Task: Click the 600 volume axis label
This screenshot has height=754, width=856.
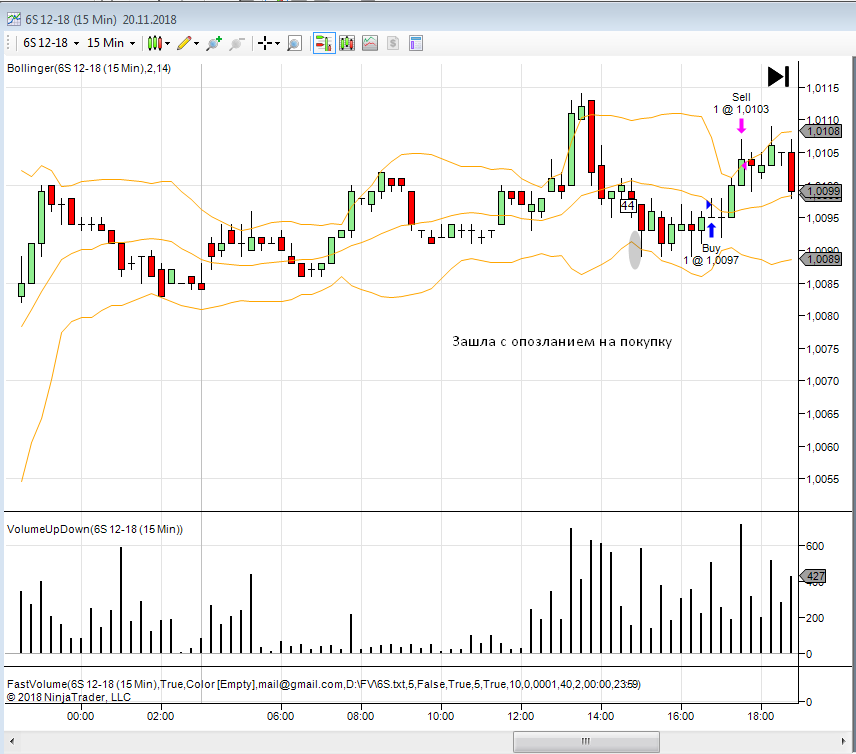Action: [x=815, y=546]
